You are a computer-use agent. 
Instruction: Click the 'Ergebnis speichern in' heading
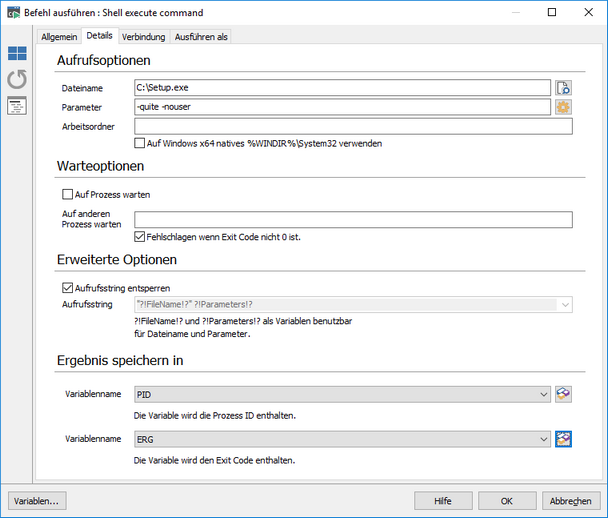tap(120, 361)
